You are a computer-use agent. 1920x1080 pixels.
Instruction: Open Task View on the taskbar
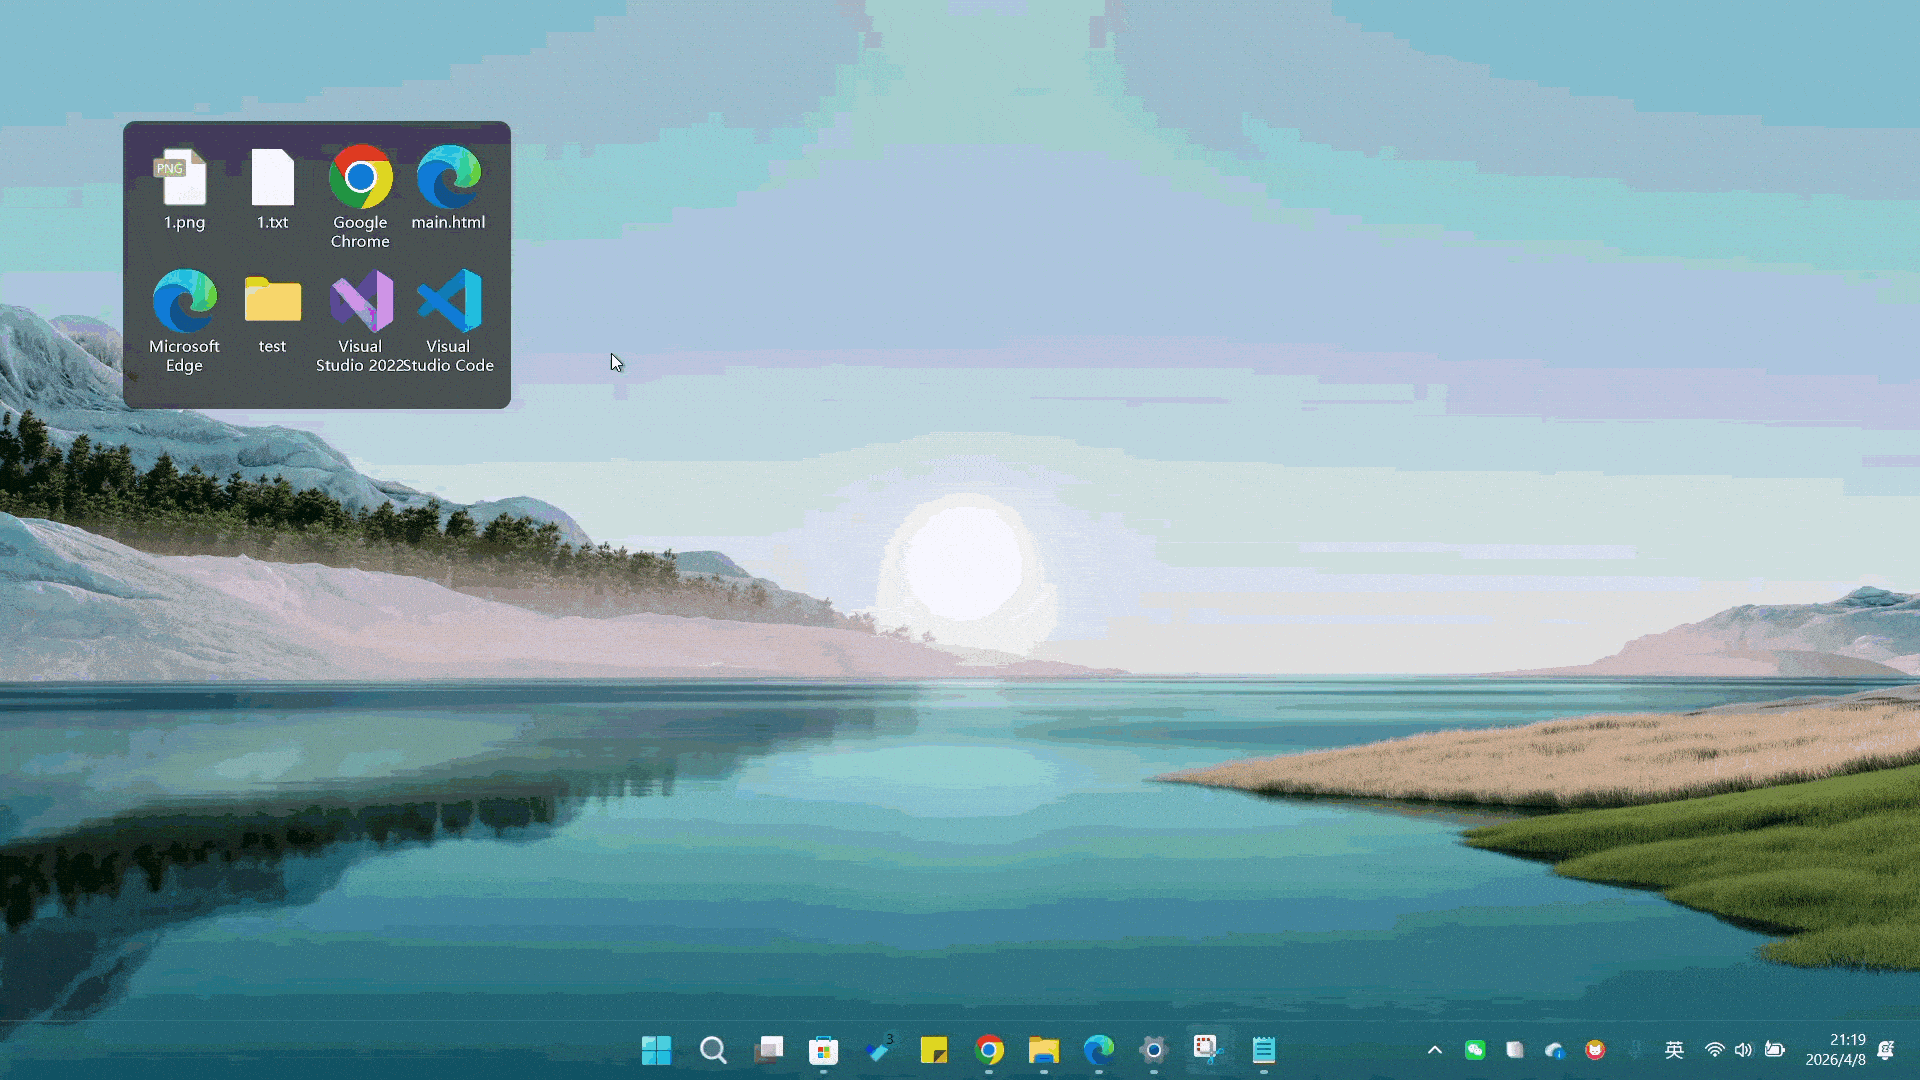[768, 1050]
